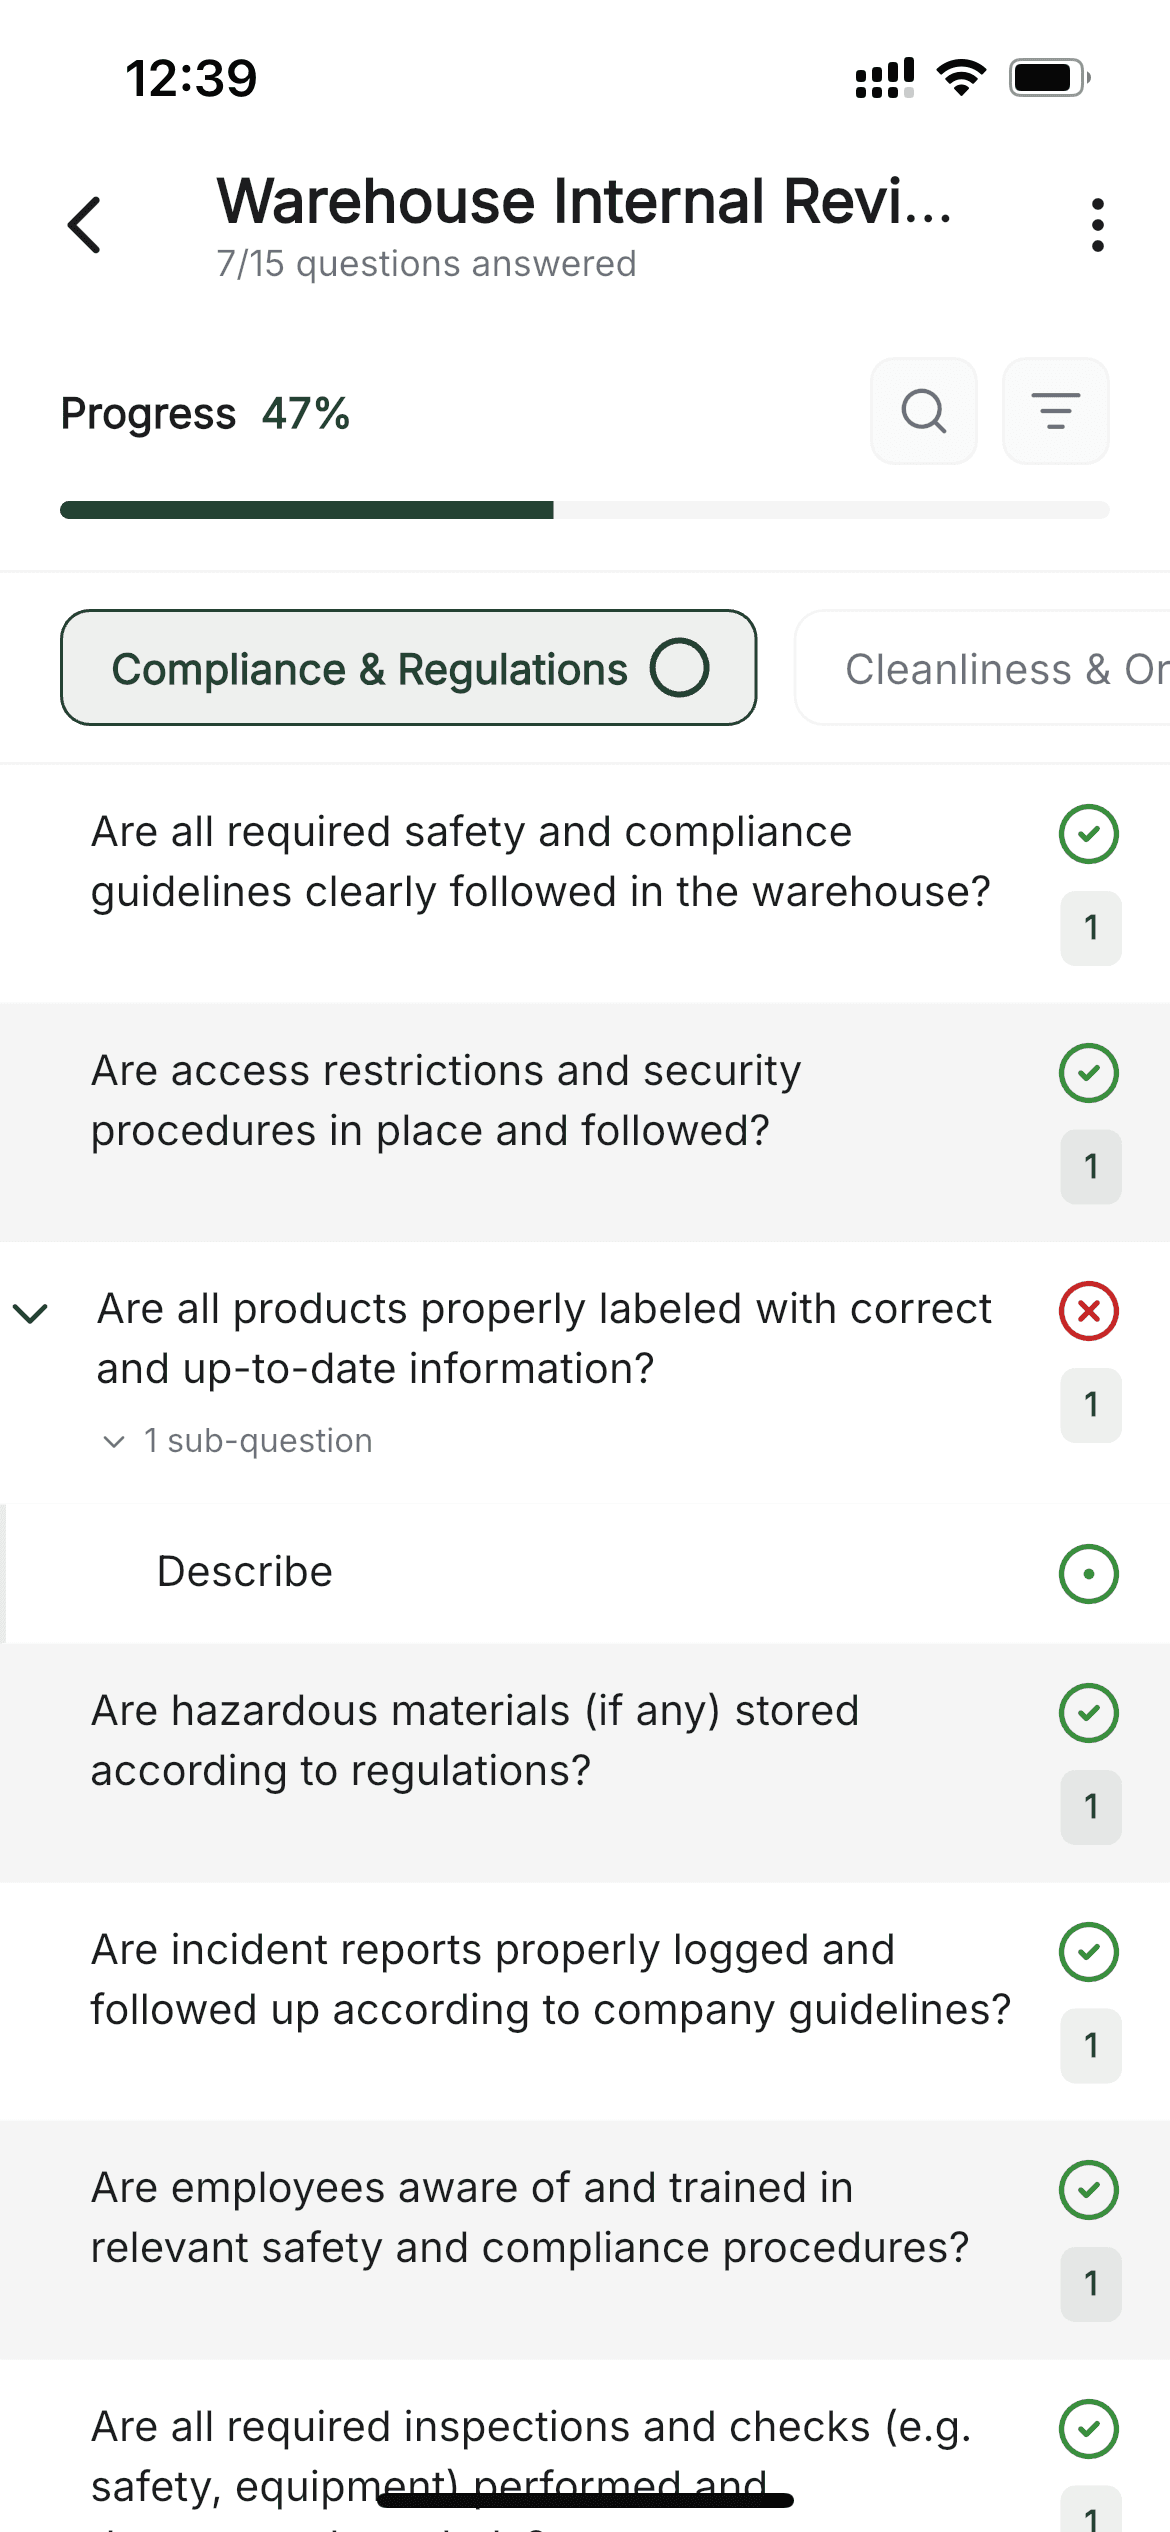1170x2532 pixels.
Task: Tap the back arrow to exit checklist
Action: coord(85,223)
